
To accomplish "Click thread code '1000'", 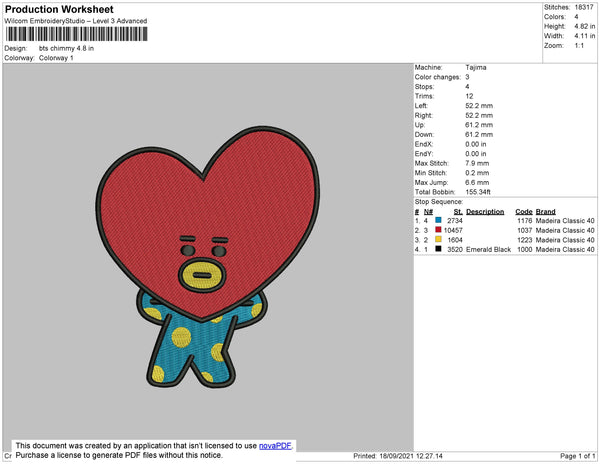I will 525,249.
